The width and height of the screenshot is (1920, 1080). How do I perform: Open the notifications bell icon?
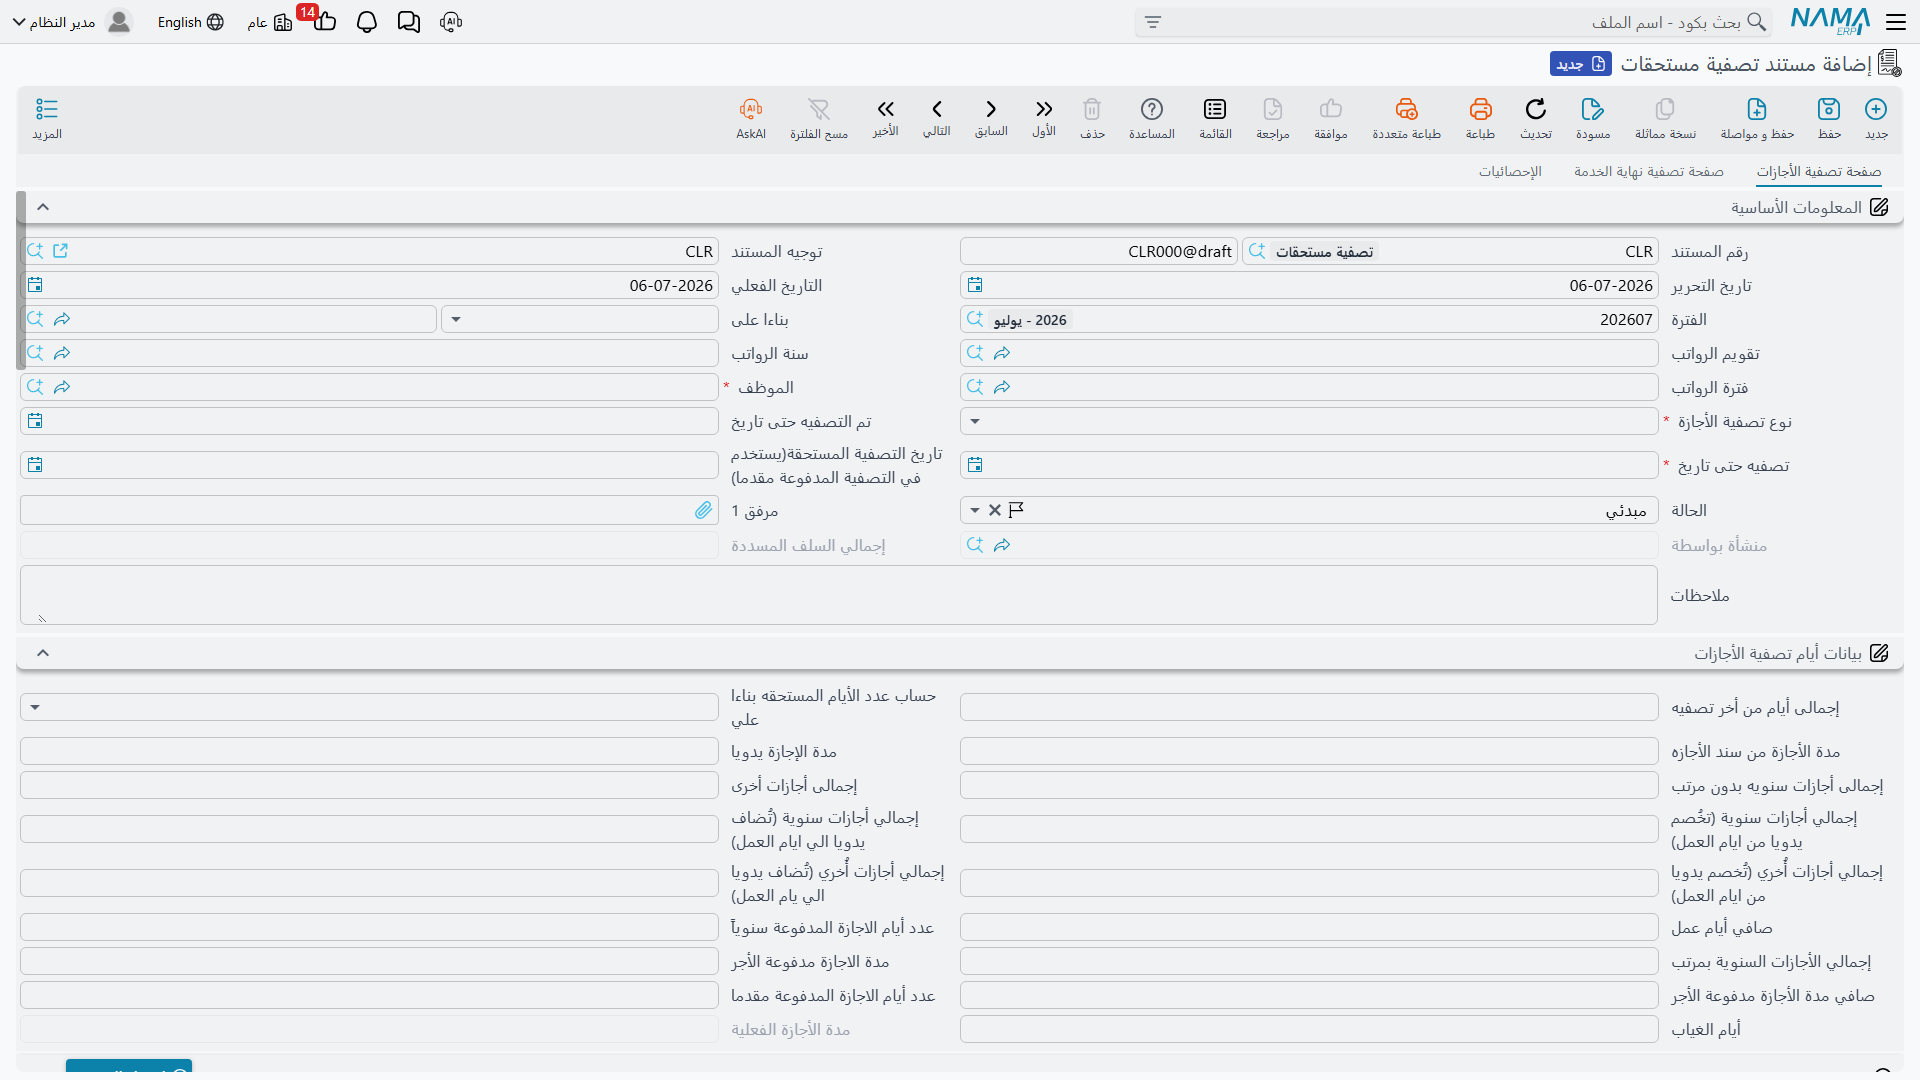[x=367, y=22]
